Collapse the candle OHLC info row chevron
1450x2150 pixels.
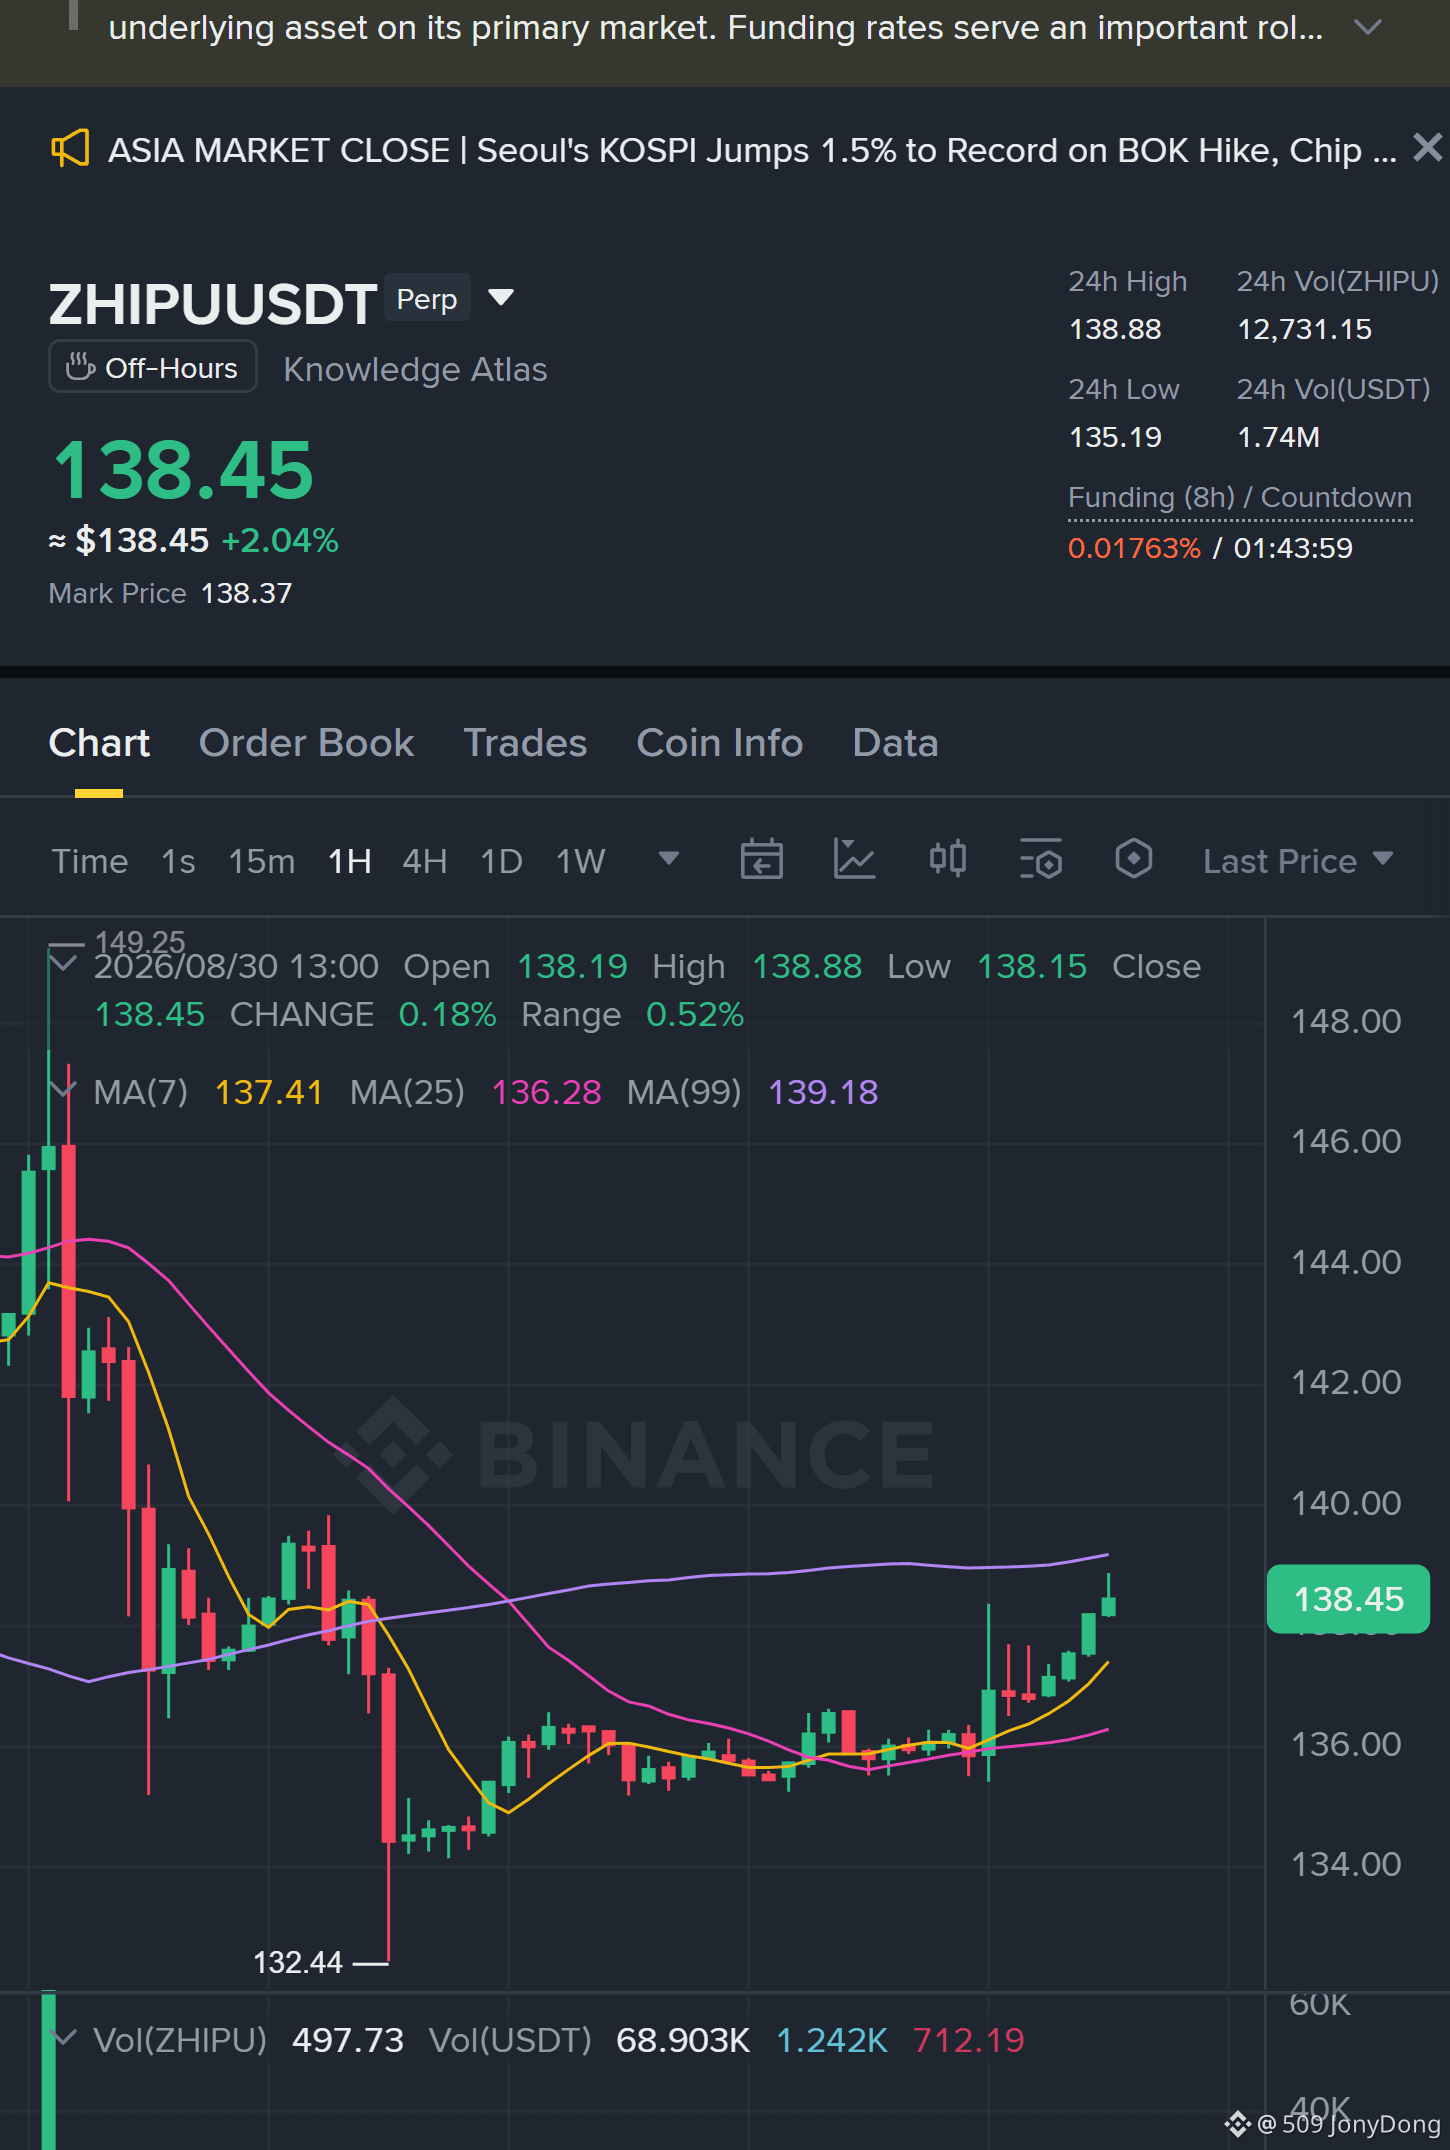coord(63,965)
